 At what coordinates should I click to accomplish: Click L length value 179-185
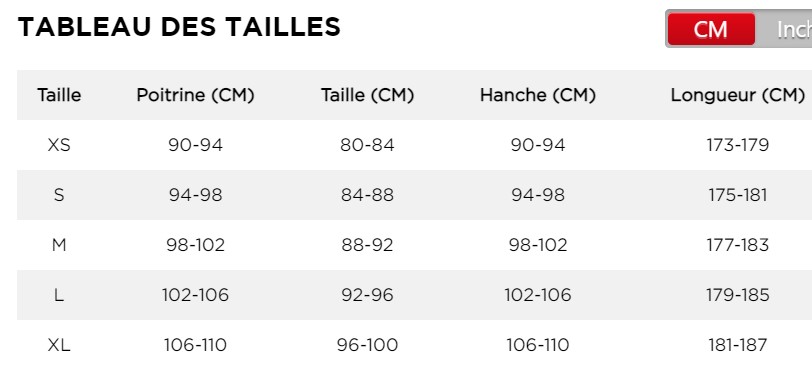pyautogui.click(x=738, y=295)
